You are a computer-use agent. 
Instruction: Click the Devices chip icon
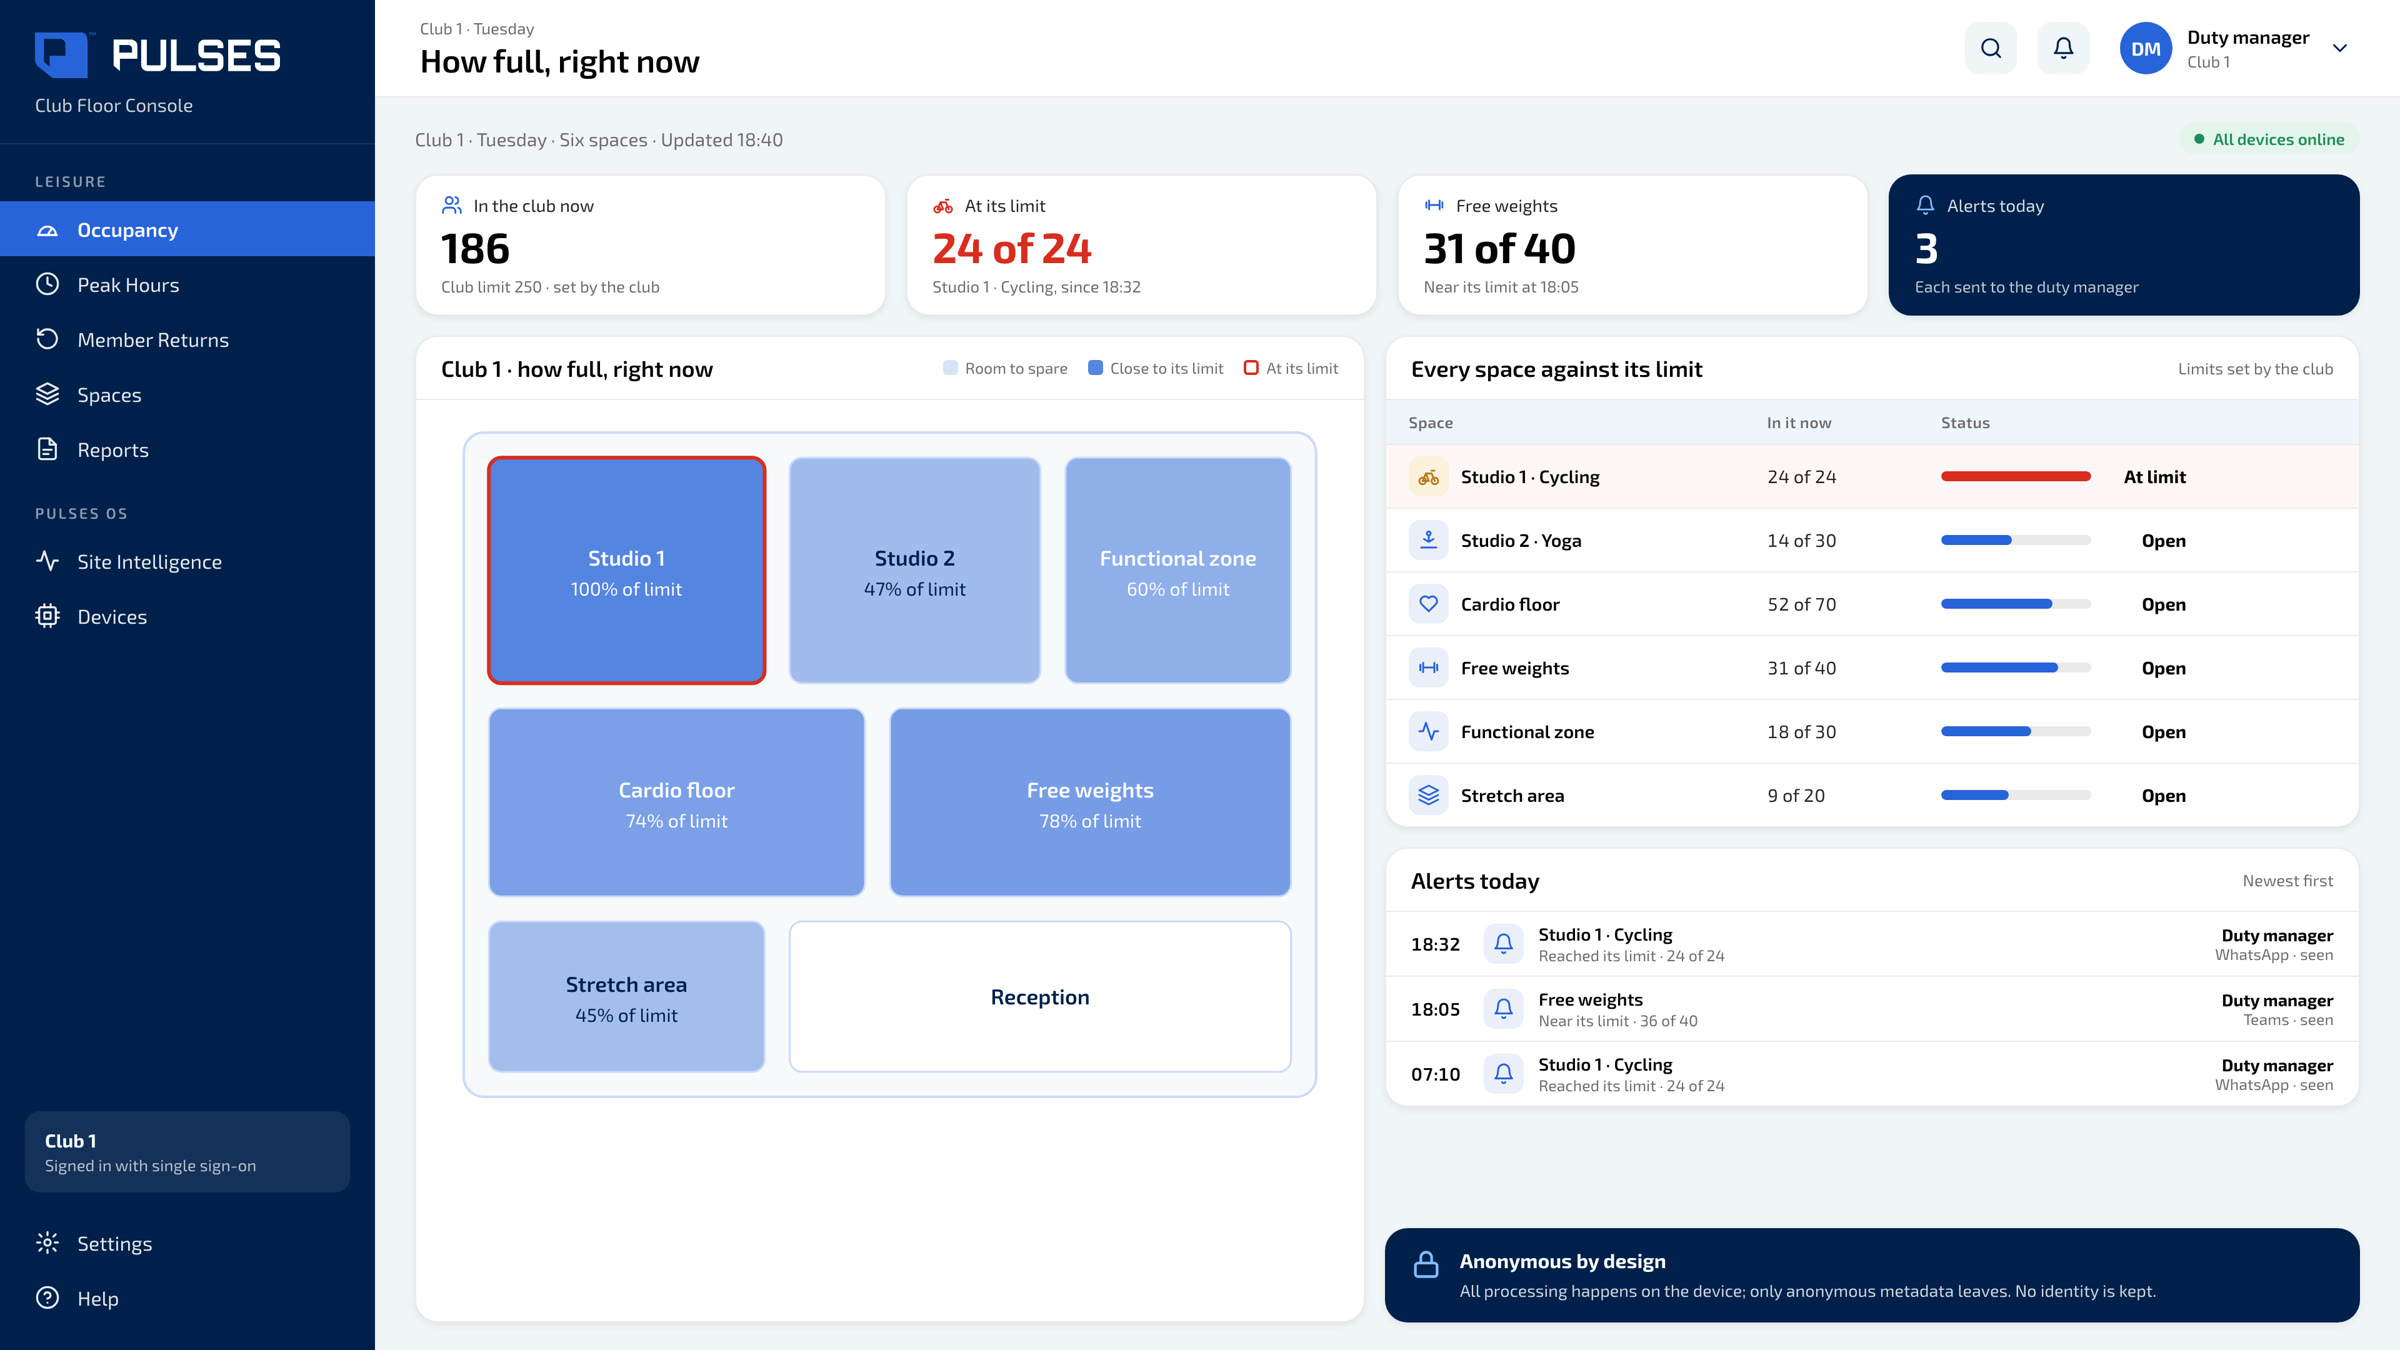pyautogui.click(x=47, y=616)
